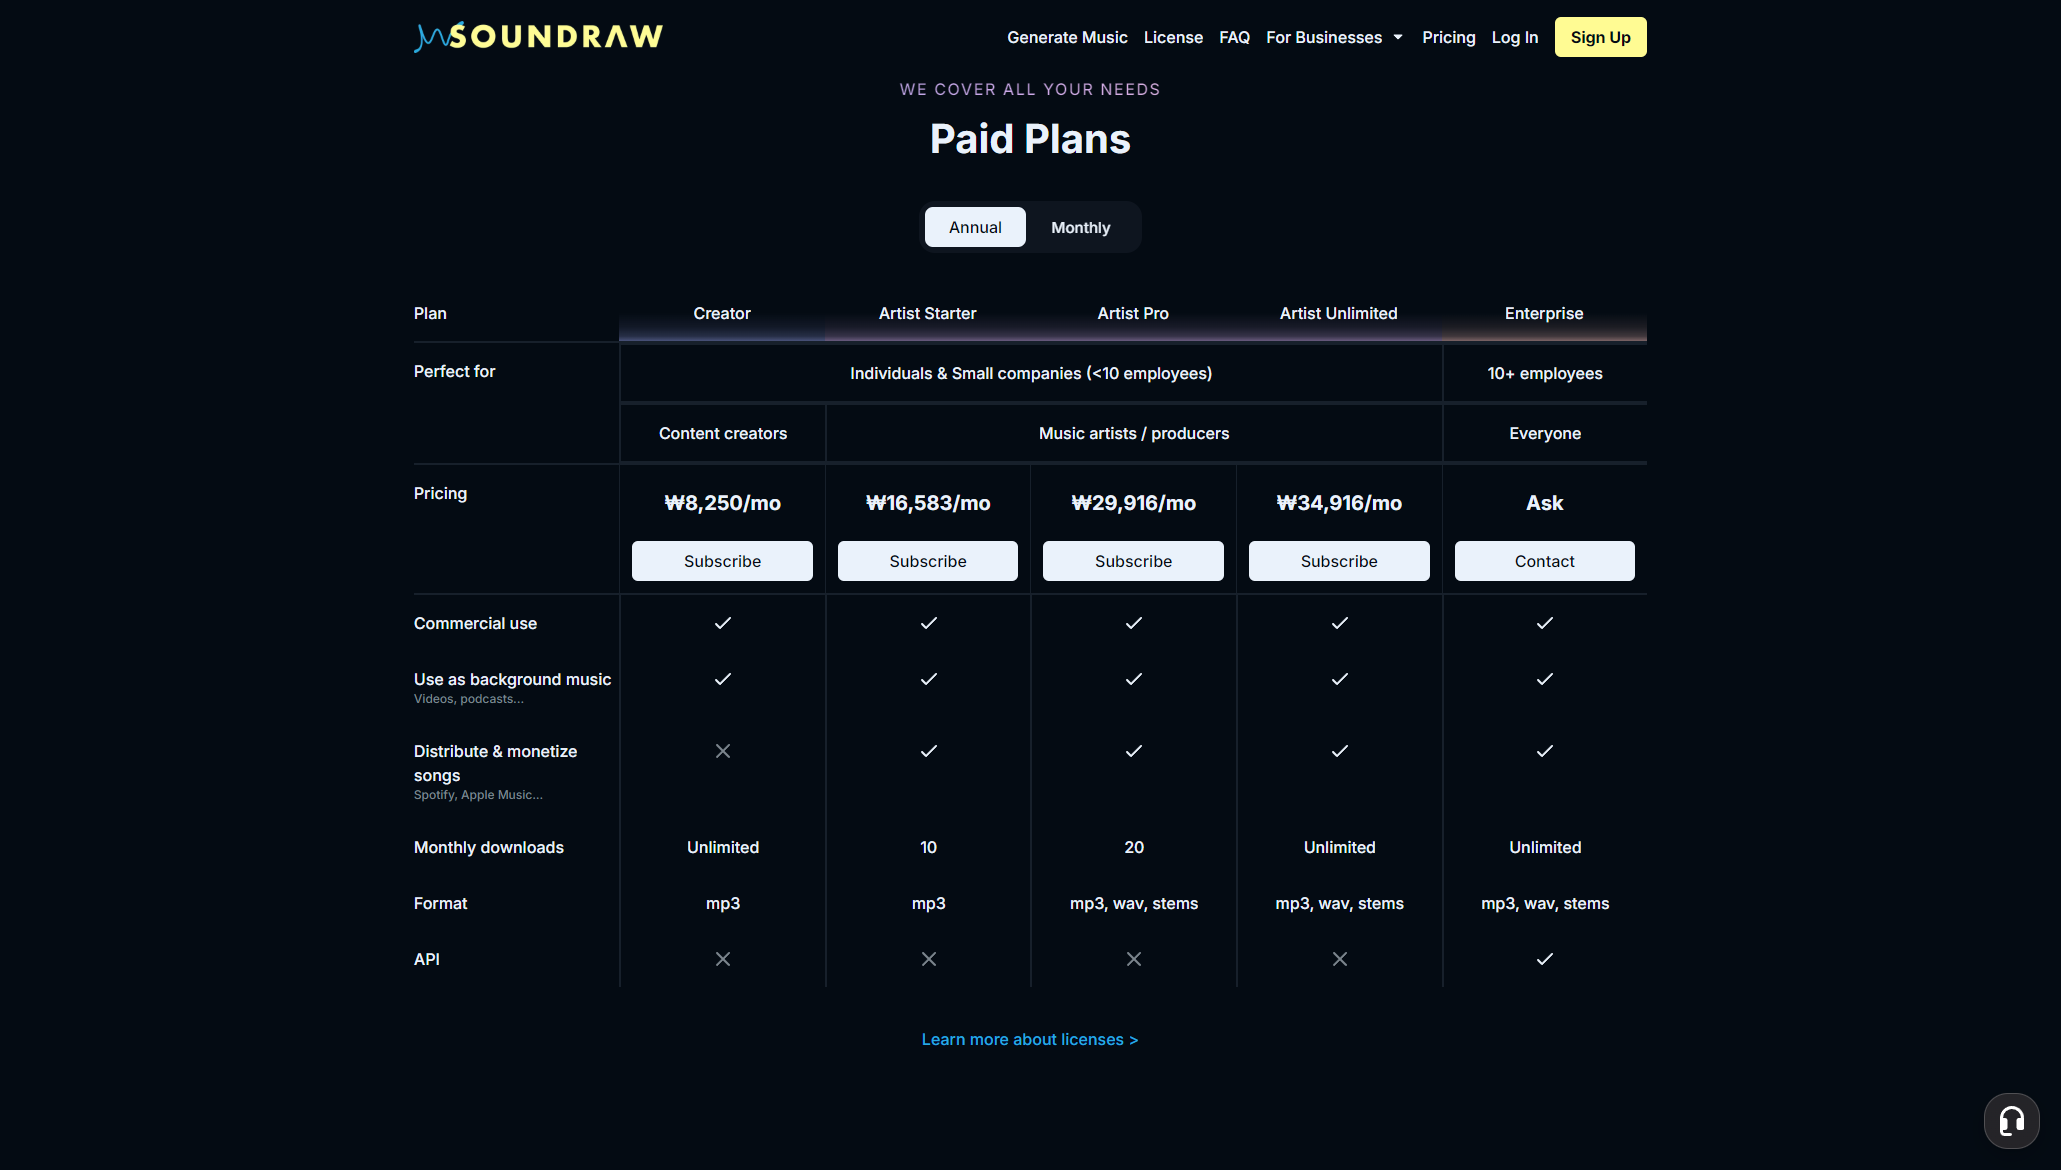Click Log In
This screenshot has height=1170, width=2061.
coord(1514,37)
